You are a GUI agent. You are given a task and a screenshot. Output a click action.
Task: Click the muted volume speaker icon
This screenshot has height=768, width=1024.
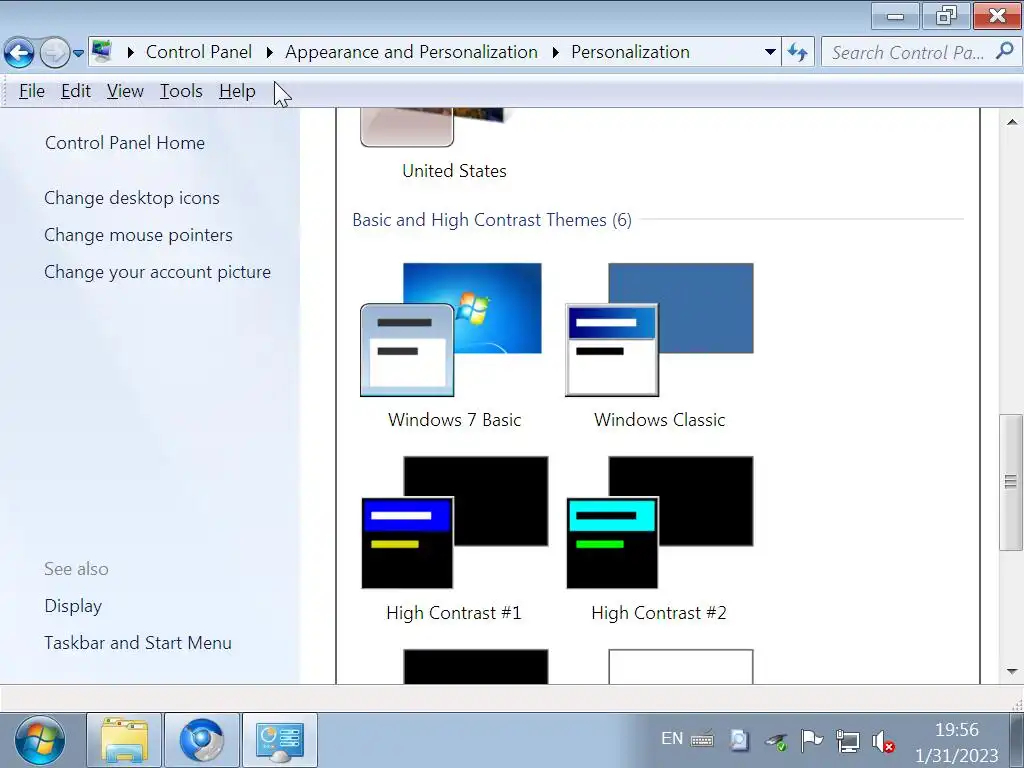click(883, 741)
